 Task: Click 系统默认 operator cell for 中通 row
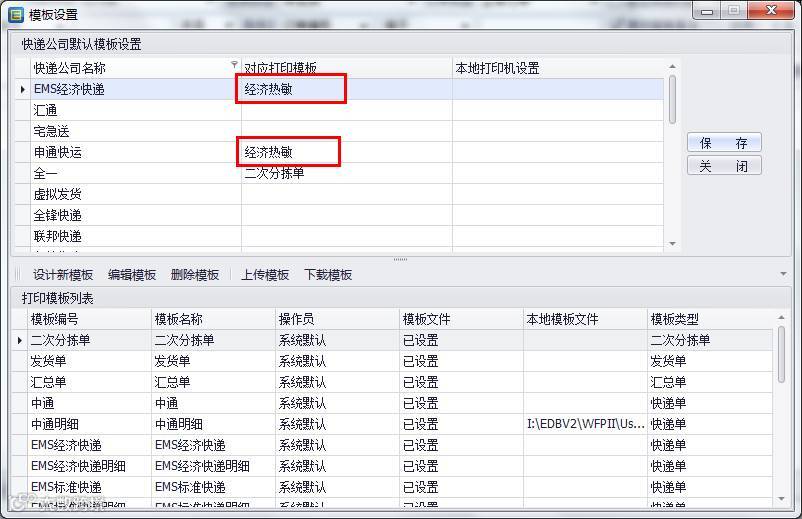click(x=338, y=403)
